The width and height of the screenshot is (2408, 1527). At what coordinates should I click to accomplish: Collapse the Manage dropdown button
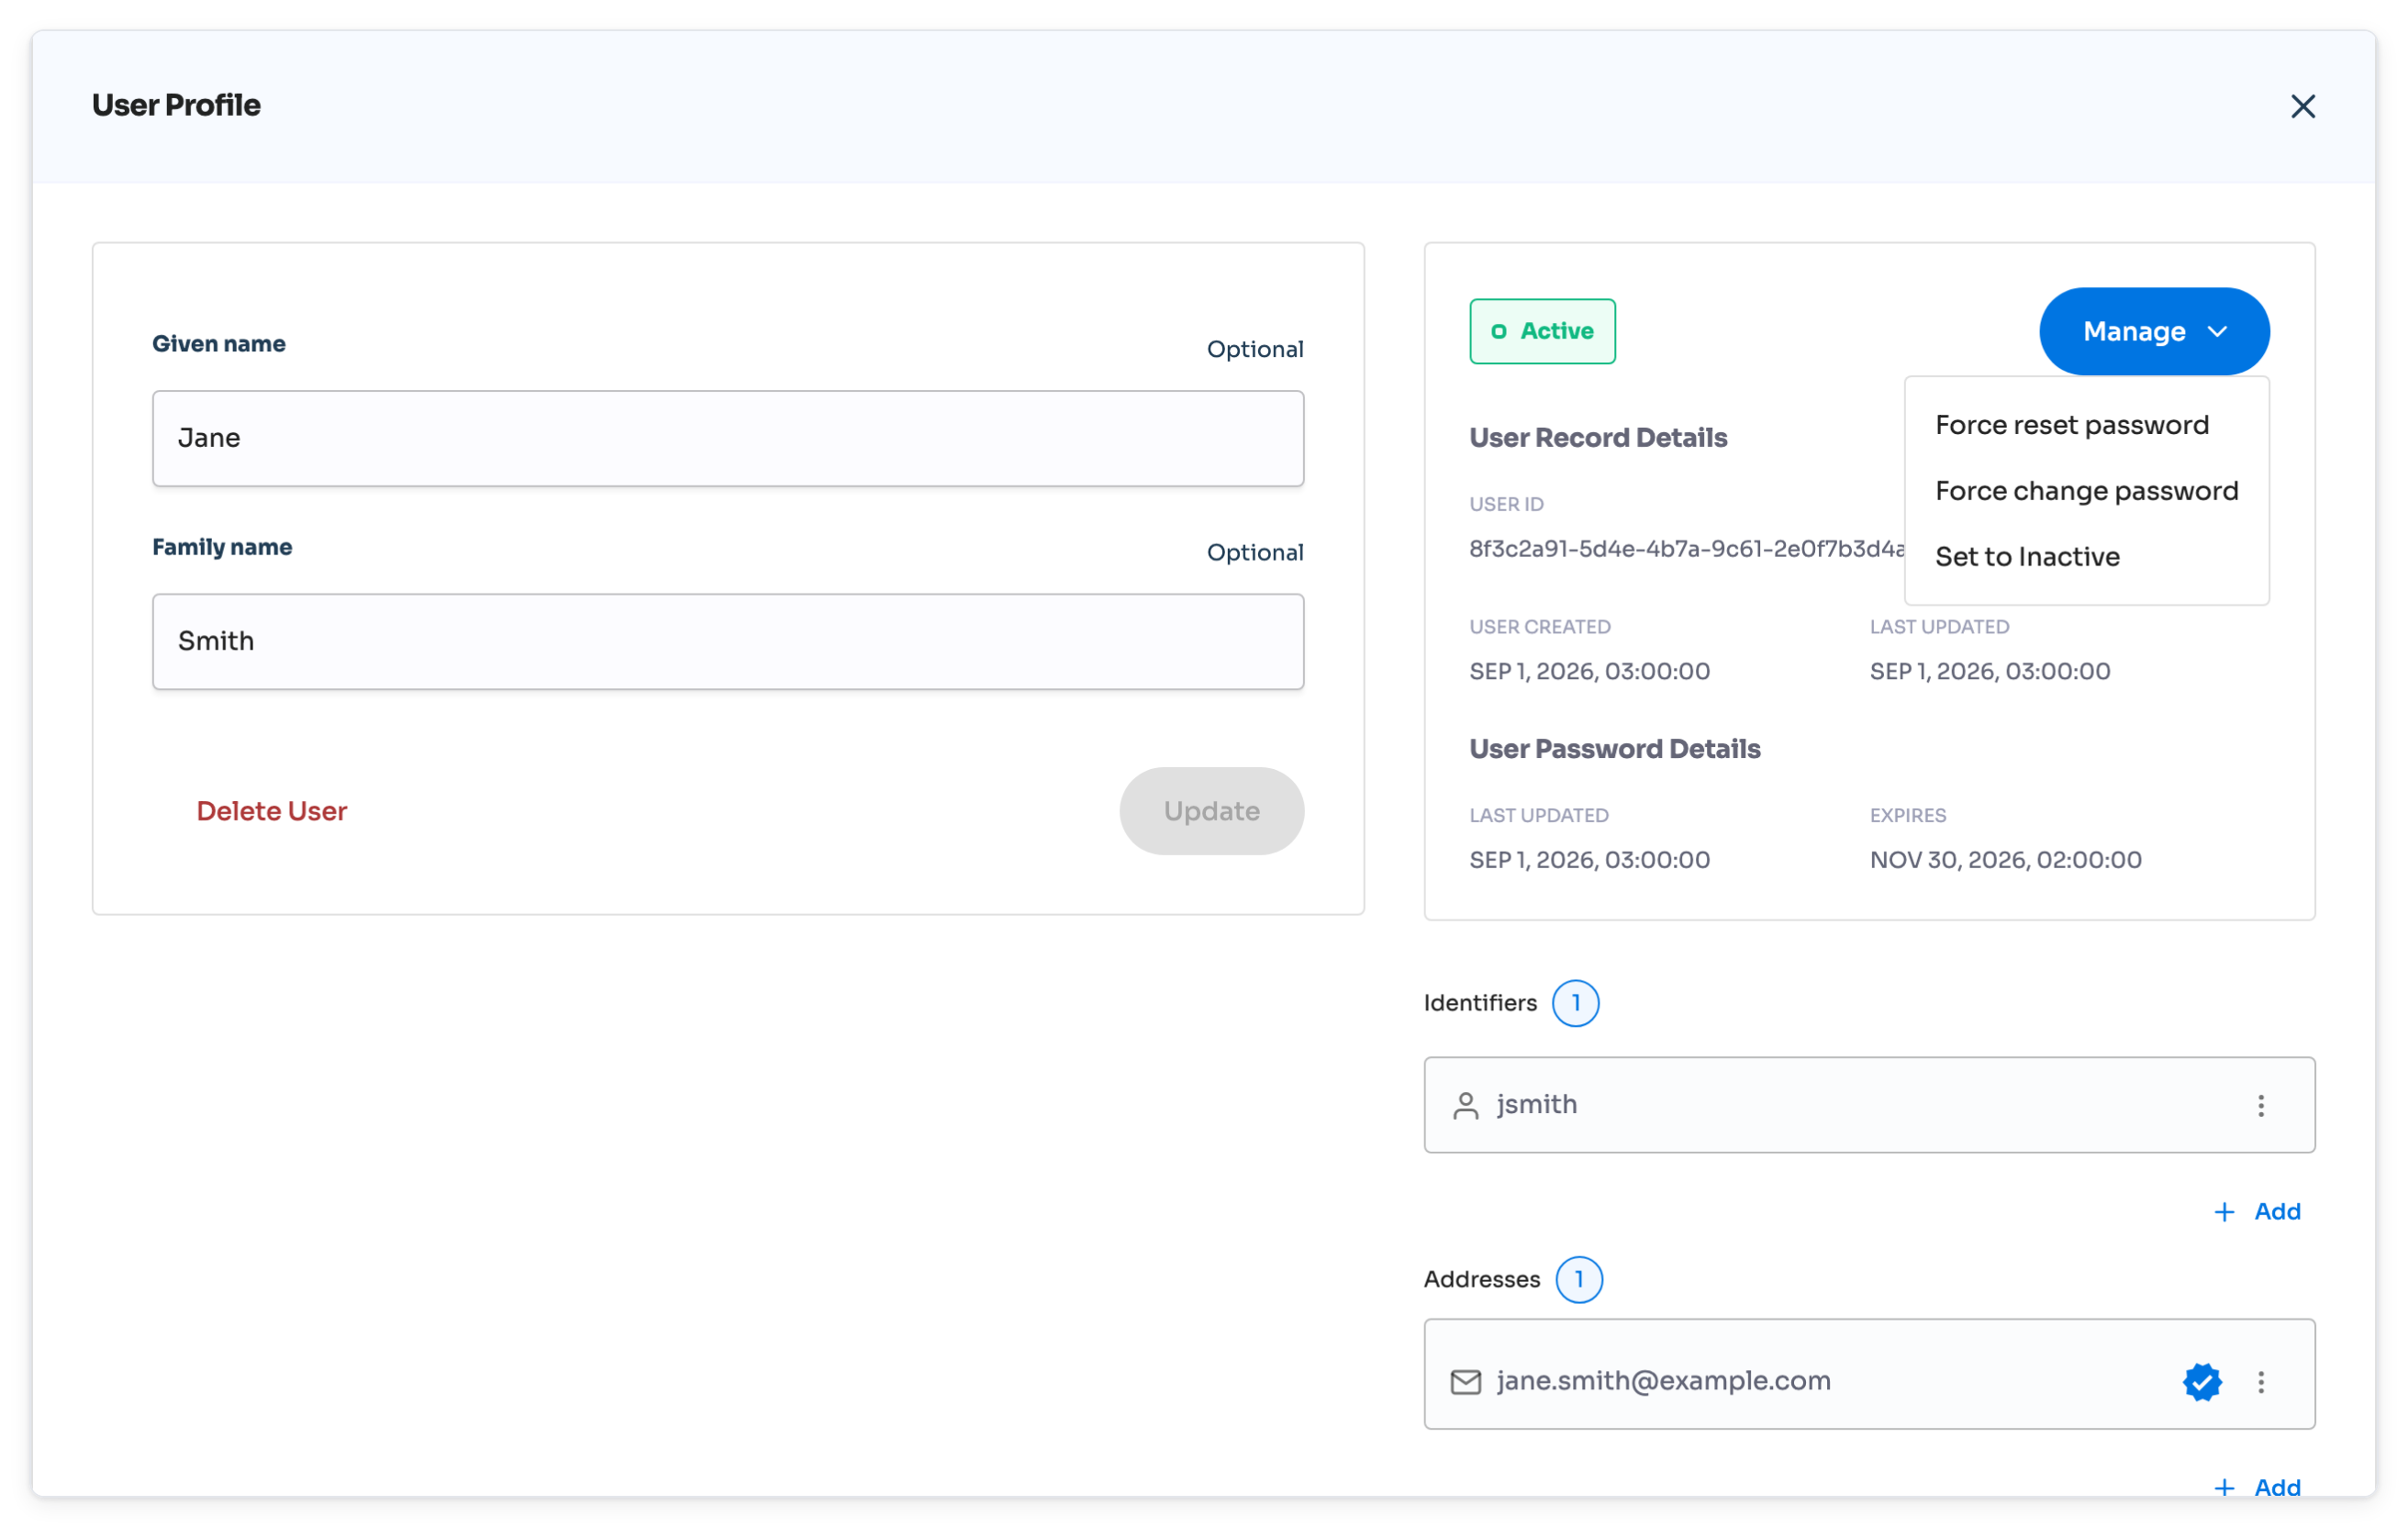(x=2154, y=331)
